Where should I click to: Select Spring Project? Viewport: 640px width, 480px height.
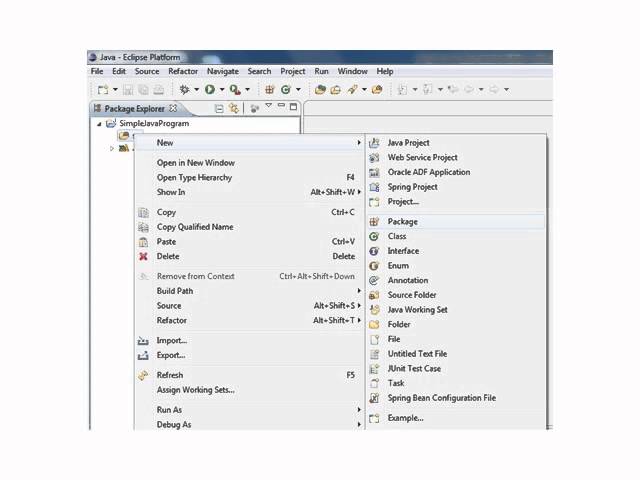pos(456,187)
